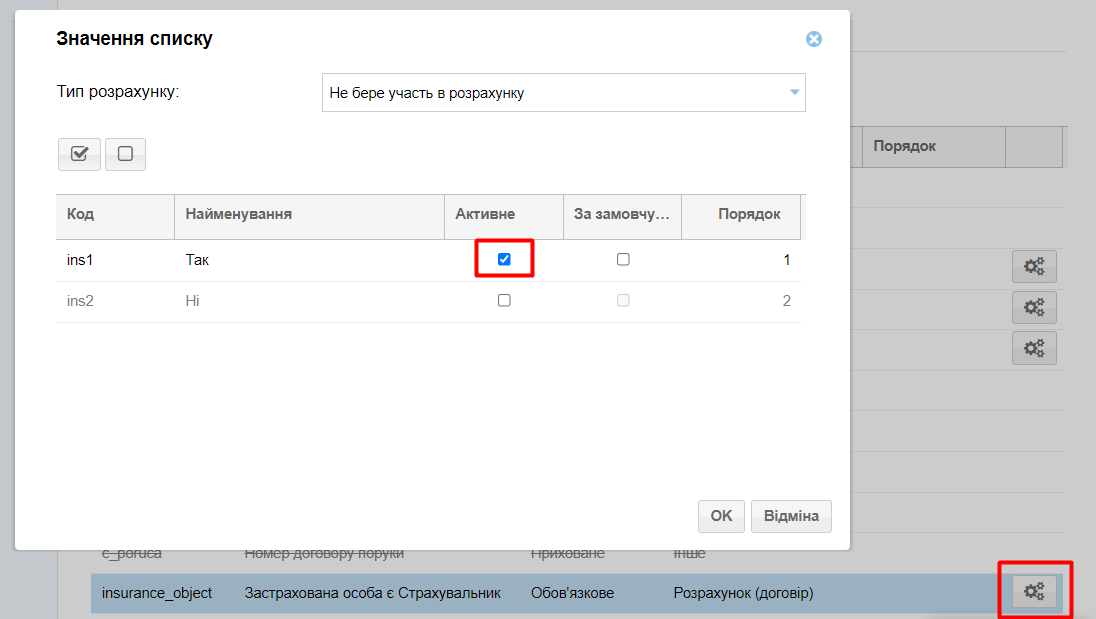
Task: Confirm with the OK button
Action: coord(721,516)
